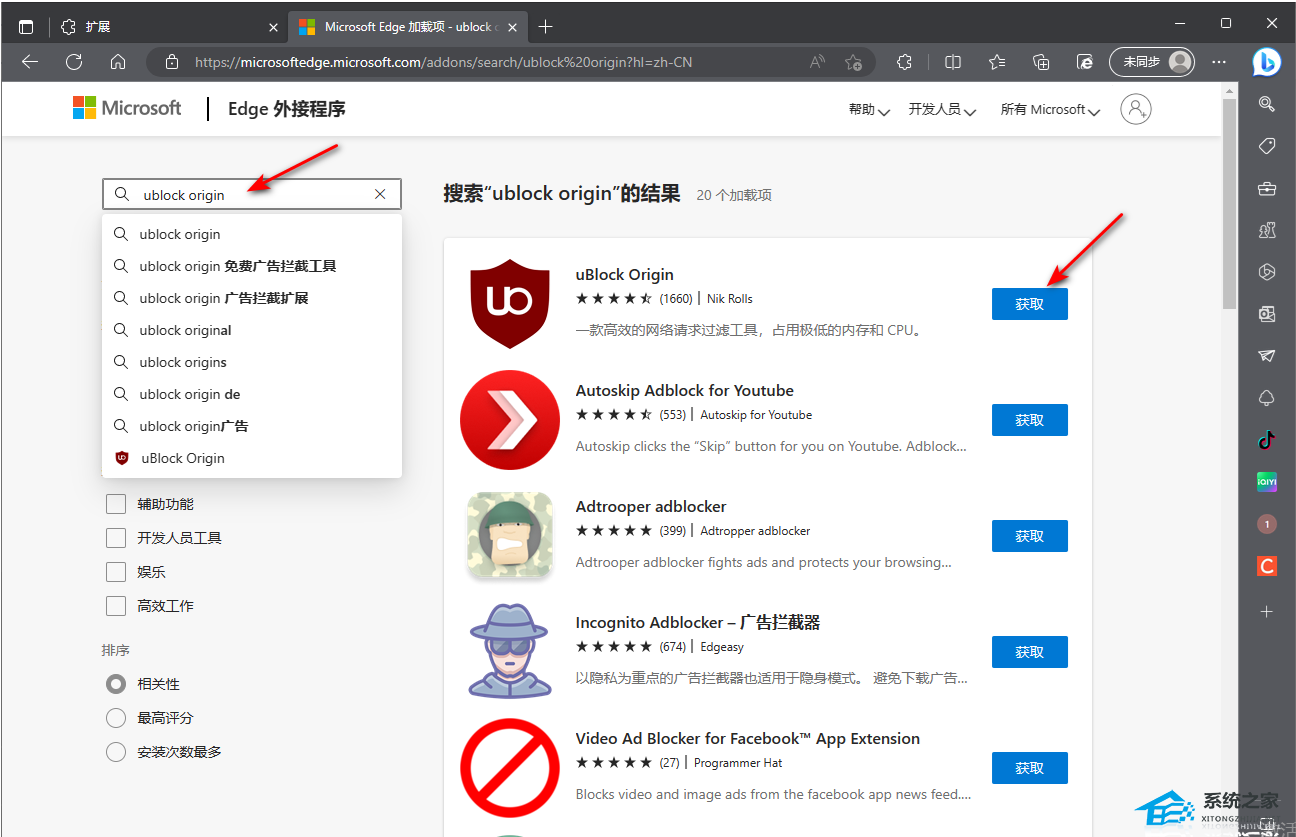This screenshot has height=837, width=1296.
Task: Select the 最高评分 sort radio button
Action: pos(116,718)
